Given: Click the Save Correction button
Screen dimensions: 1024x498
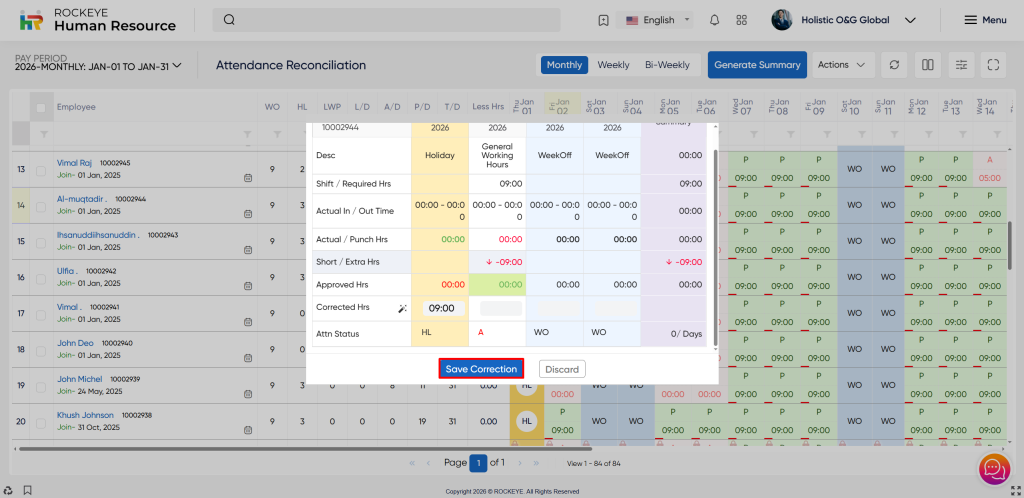Looking at the screenshot, I should (481, 369).
